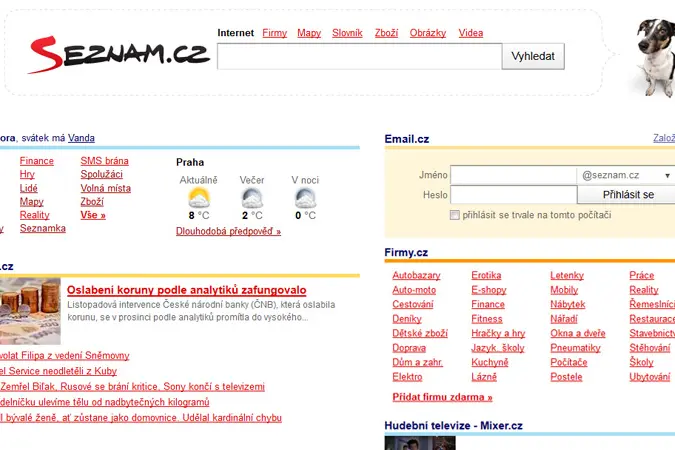Switch to the Slovník search tab
Viewport: 675px width, 450px height.
point(347,33)
